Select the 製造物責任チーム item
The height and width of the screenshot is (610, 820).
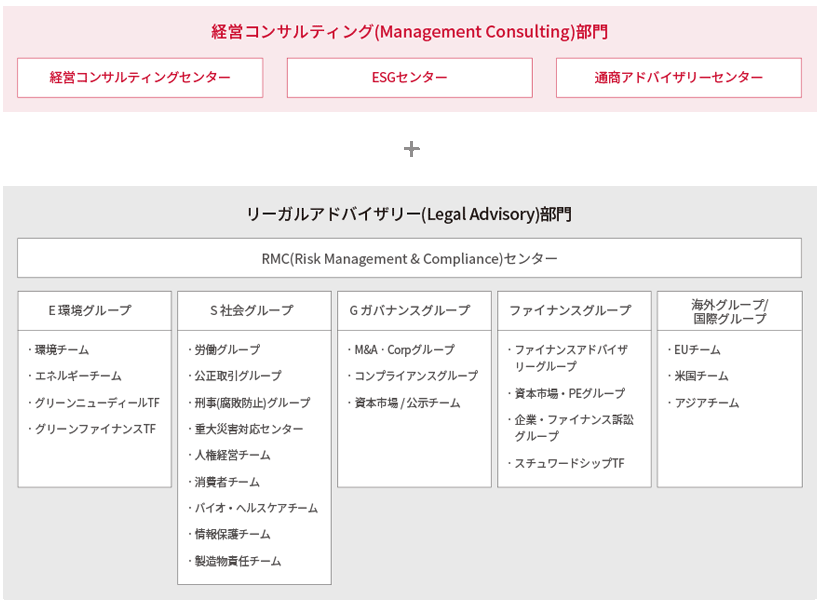[x=238, y=561]
